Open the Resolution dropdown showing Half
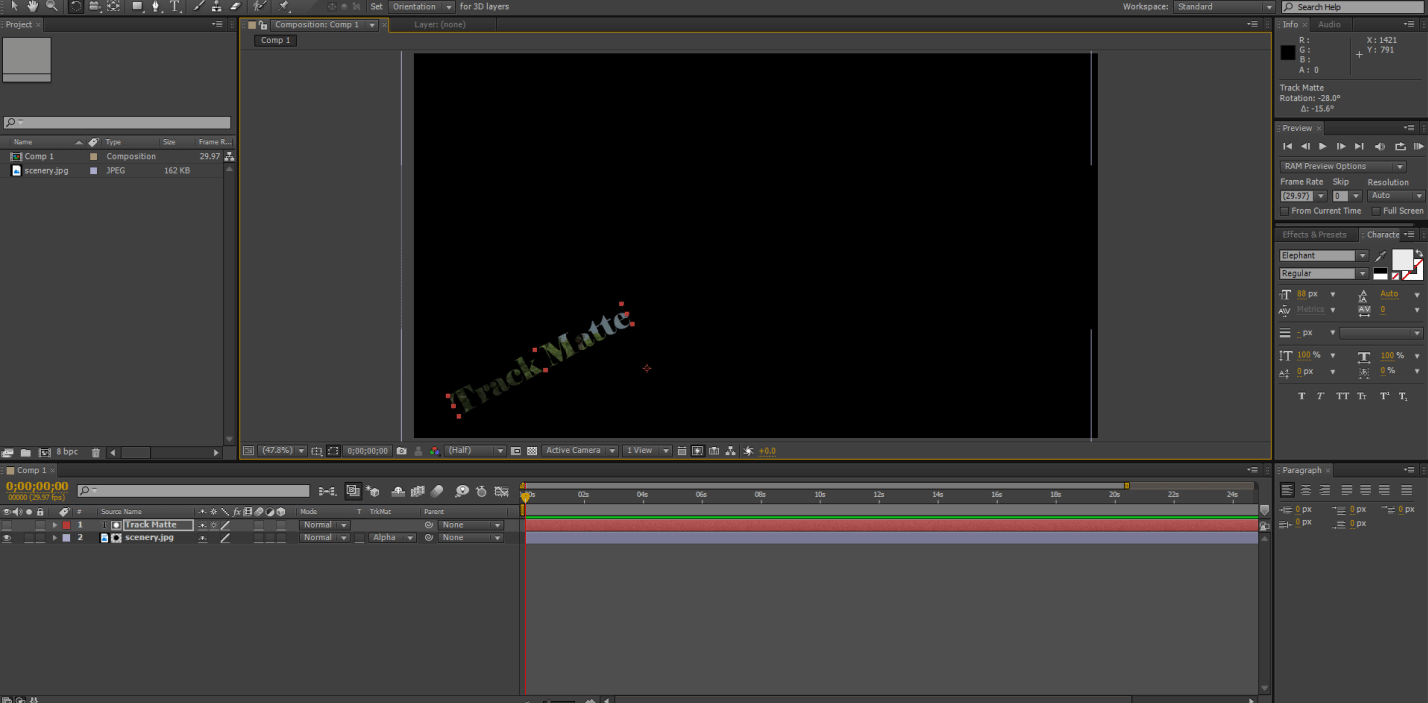This screenshot has width=1428, height=703. [474, 450]
